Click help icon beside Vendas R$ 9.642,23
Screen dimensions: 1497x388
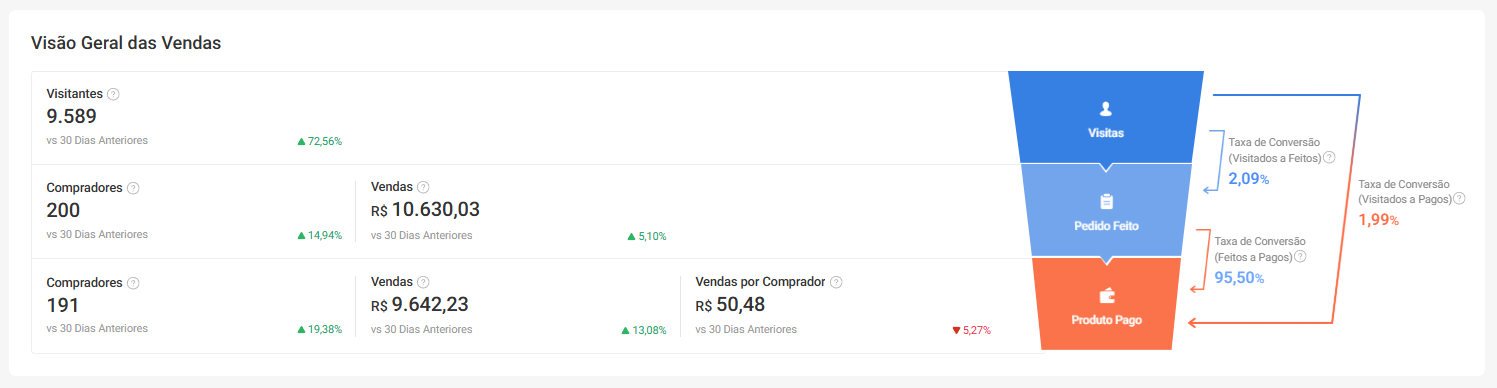click(x=423, y=283)
